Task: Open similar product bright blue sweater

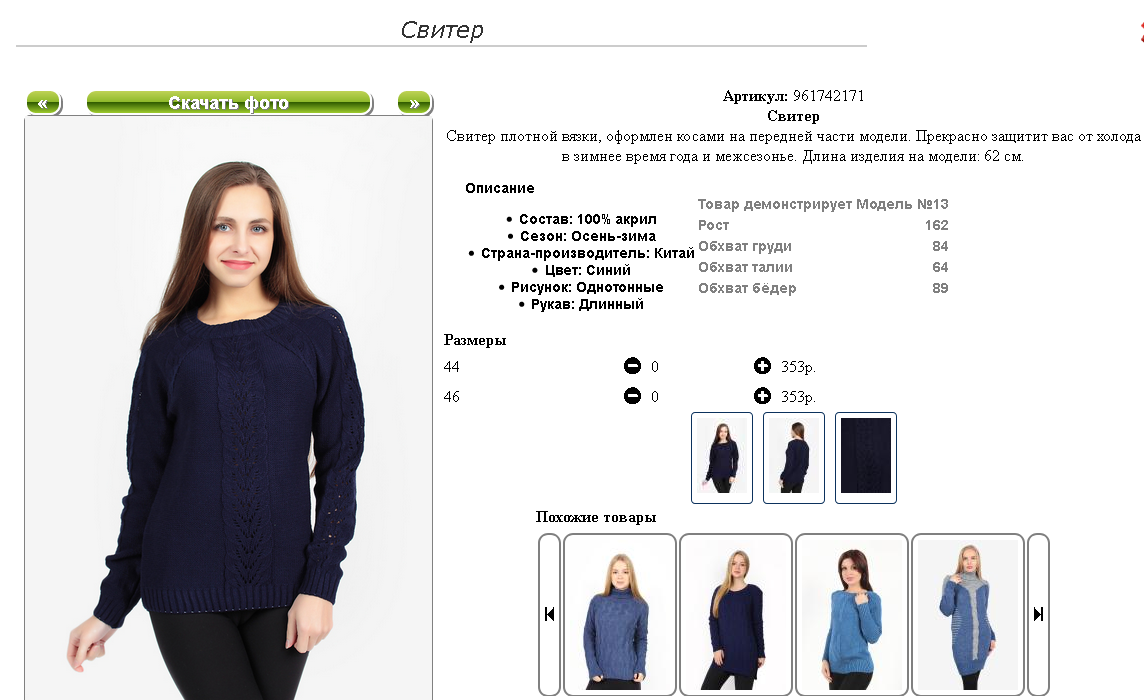Action: point(851,614)
